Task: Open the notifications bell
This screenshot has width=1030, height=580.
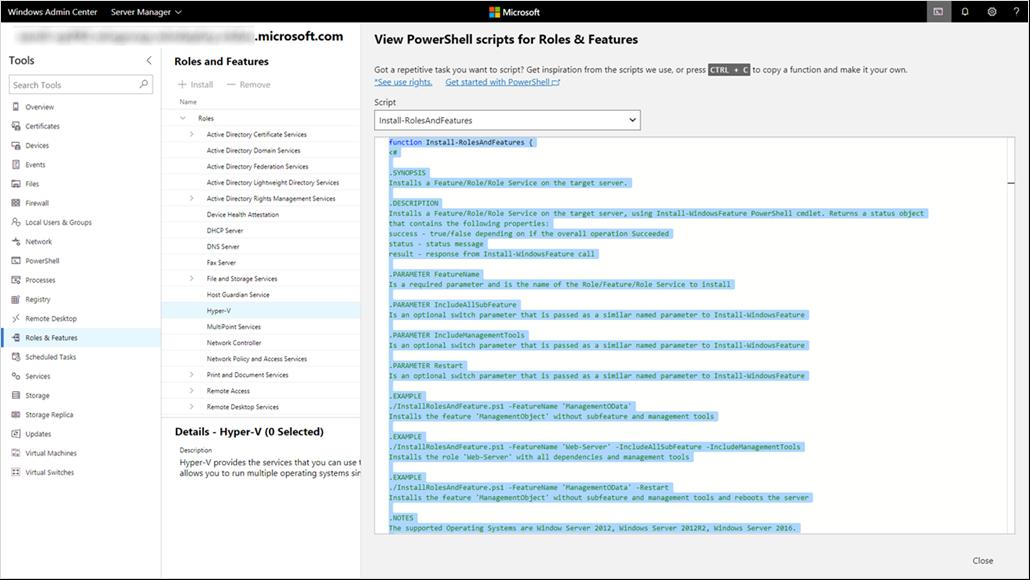Action: (965, 12)
